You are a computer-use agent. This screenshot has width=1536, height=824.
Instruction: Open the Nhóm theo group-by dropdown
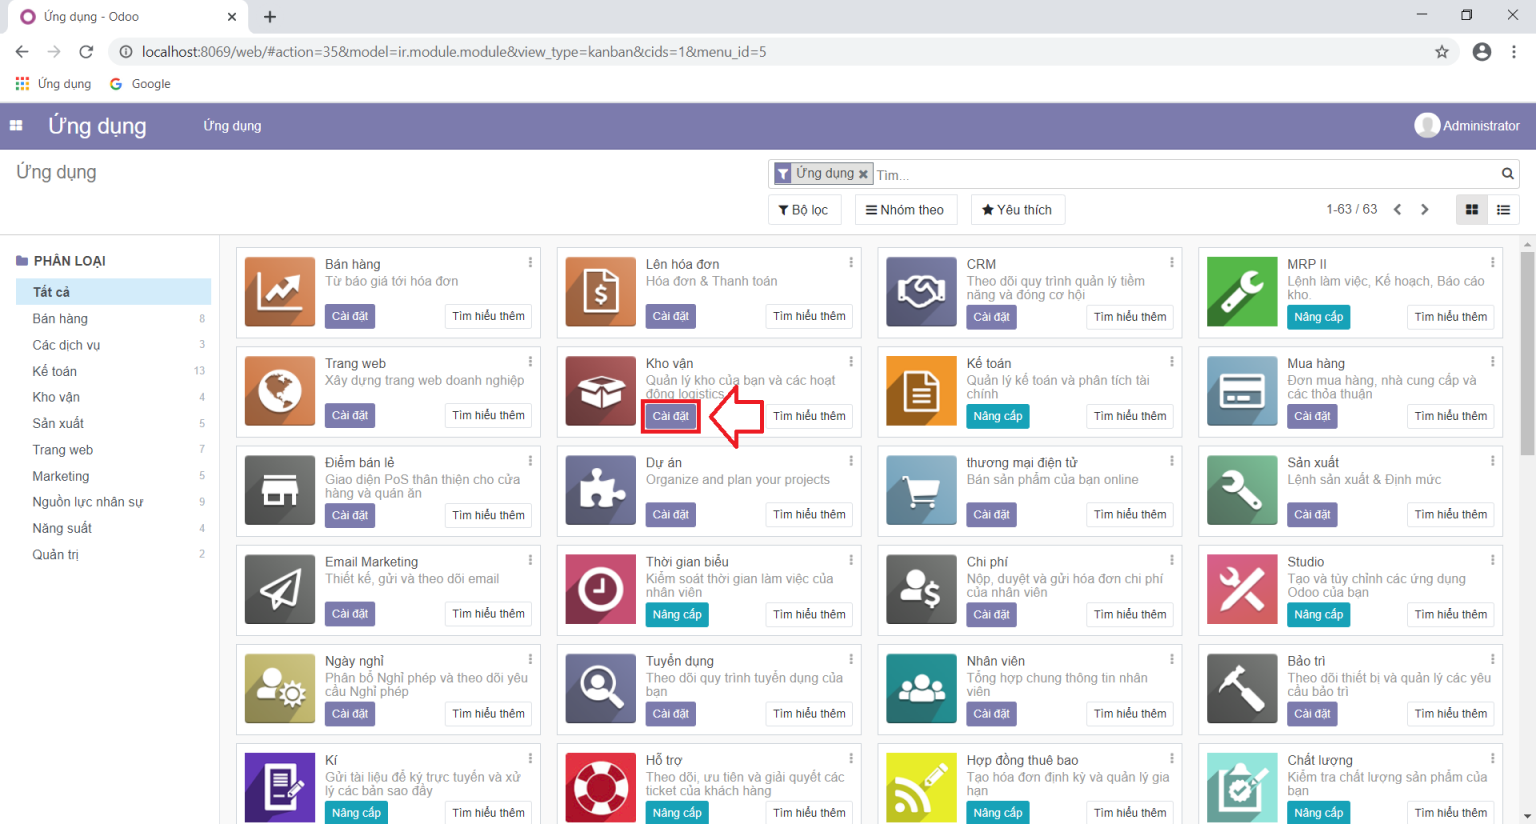[906, 209]
